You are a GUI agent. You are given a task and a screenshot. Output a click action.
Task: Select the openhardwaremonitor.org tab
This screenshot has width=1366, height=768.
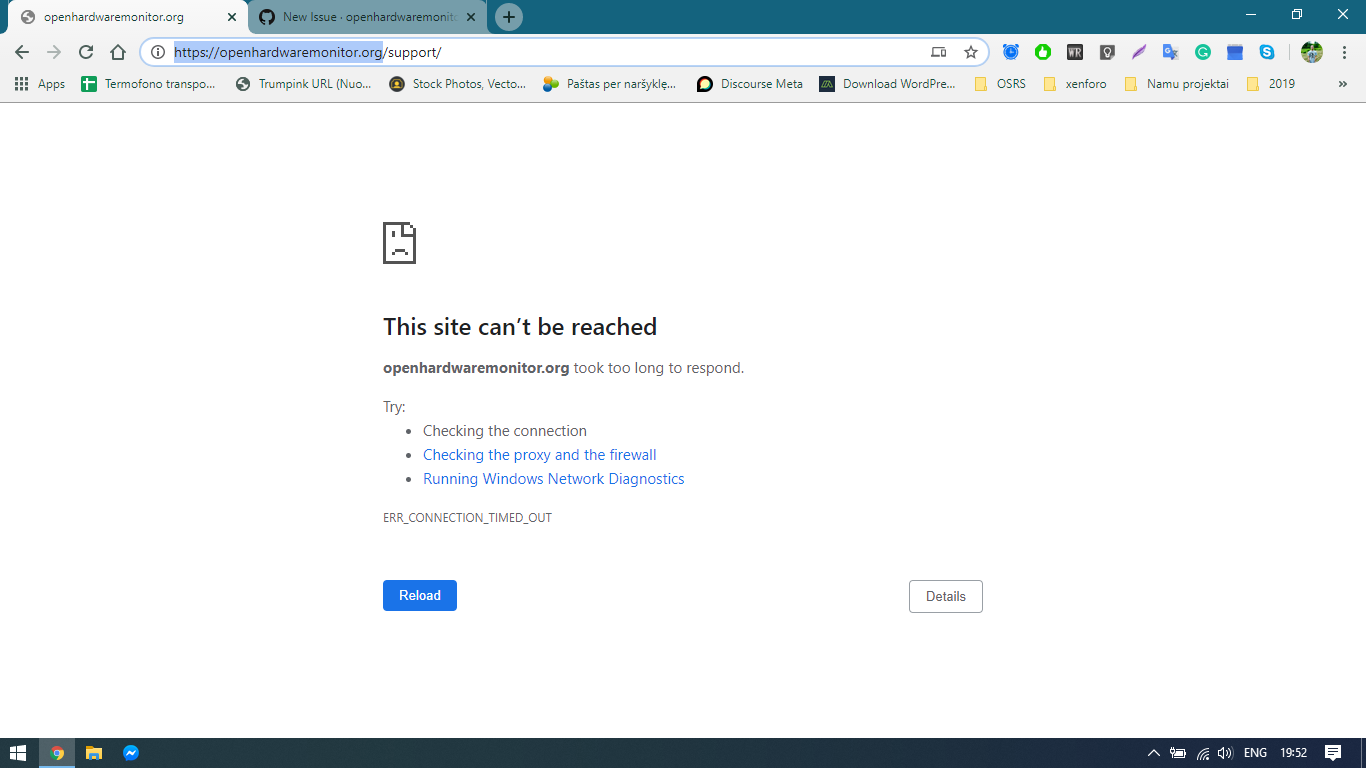click(120, 16)
